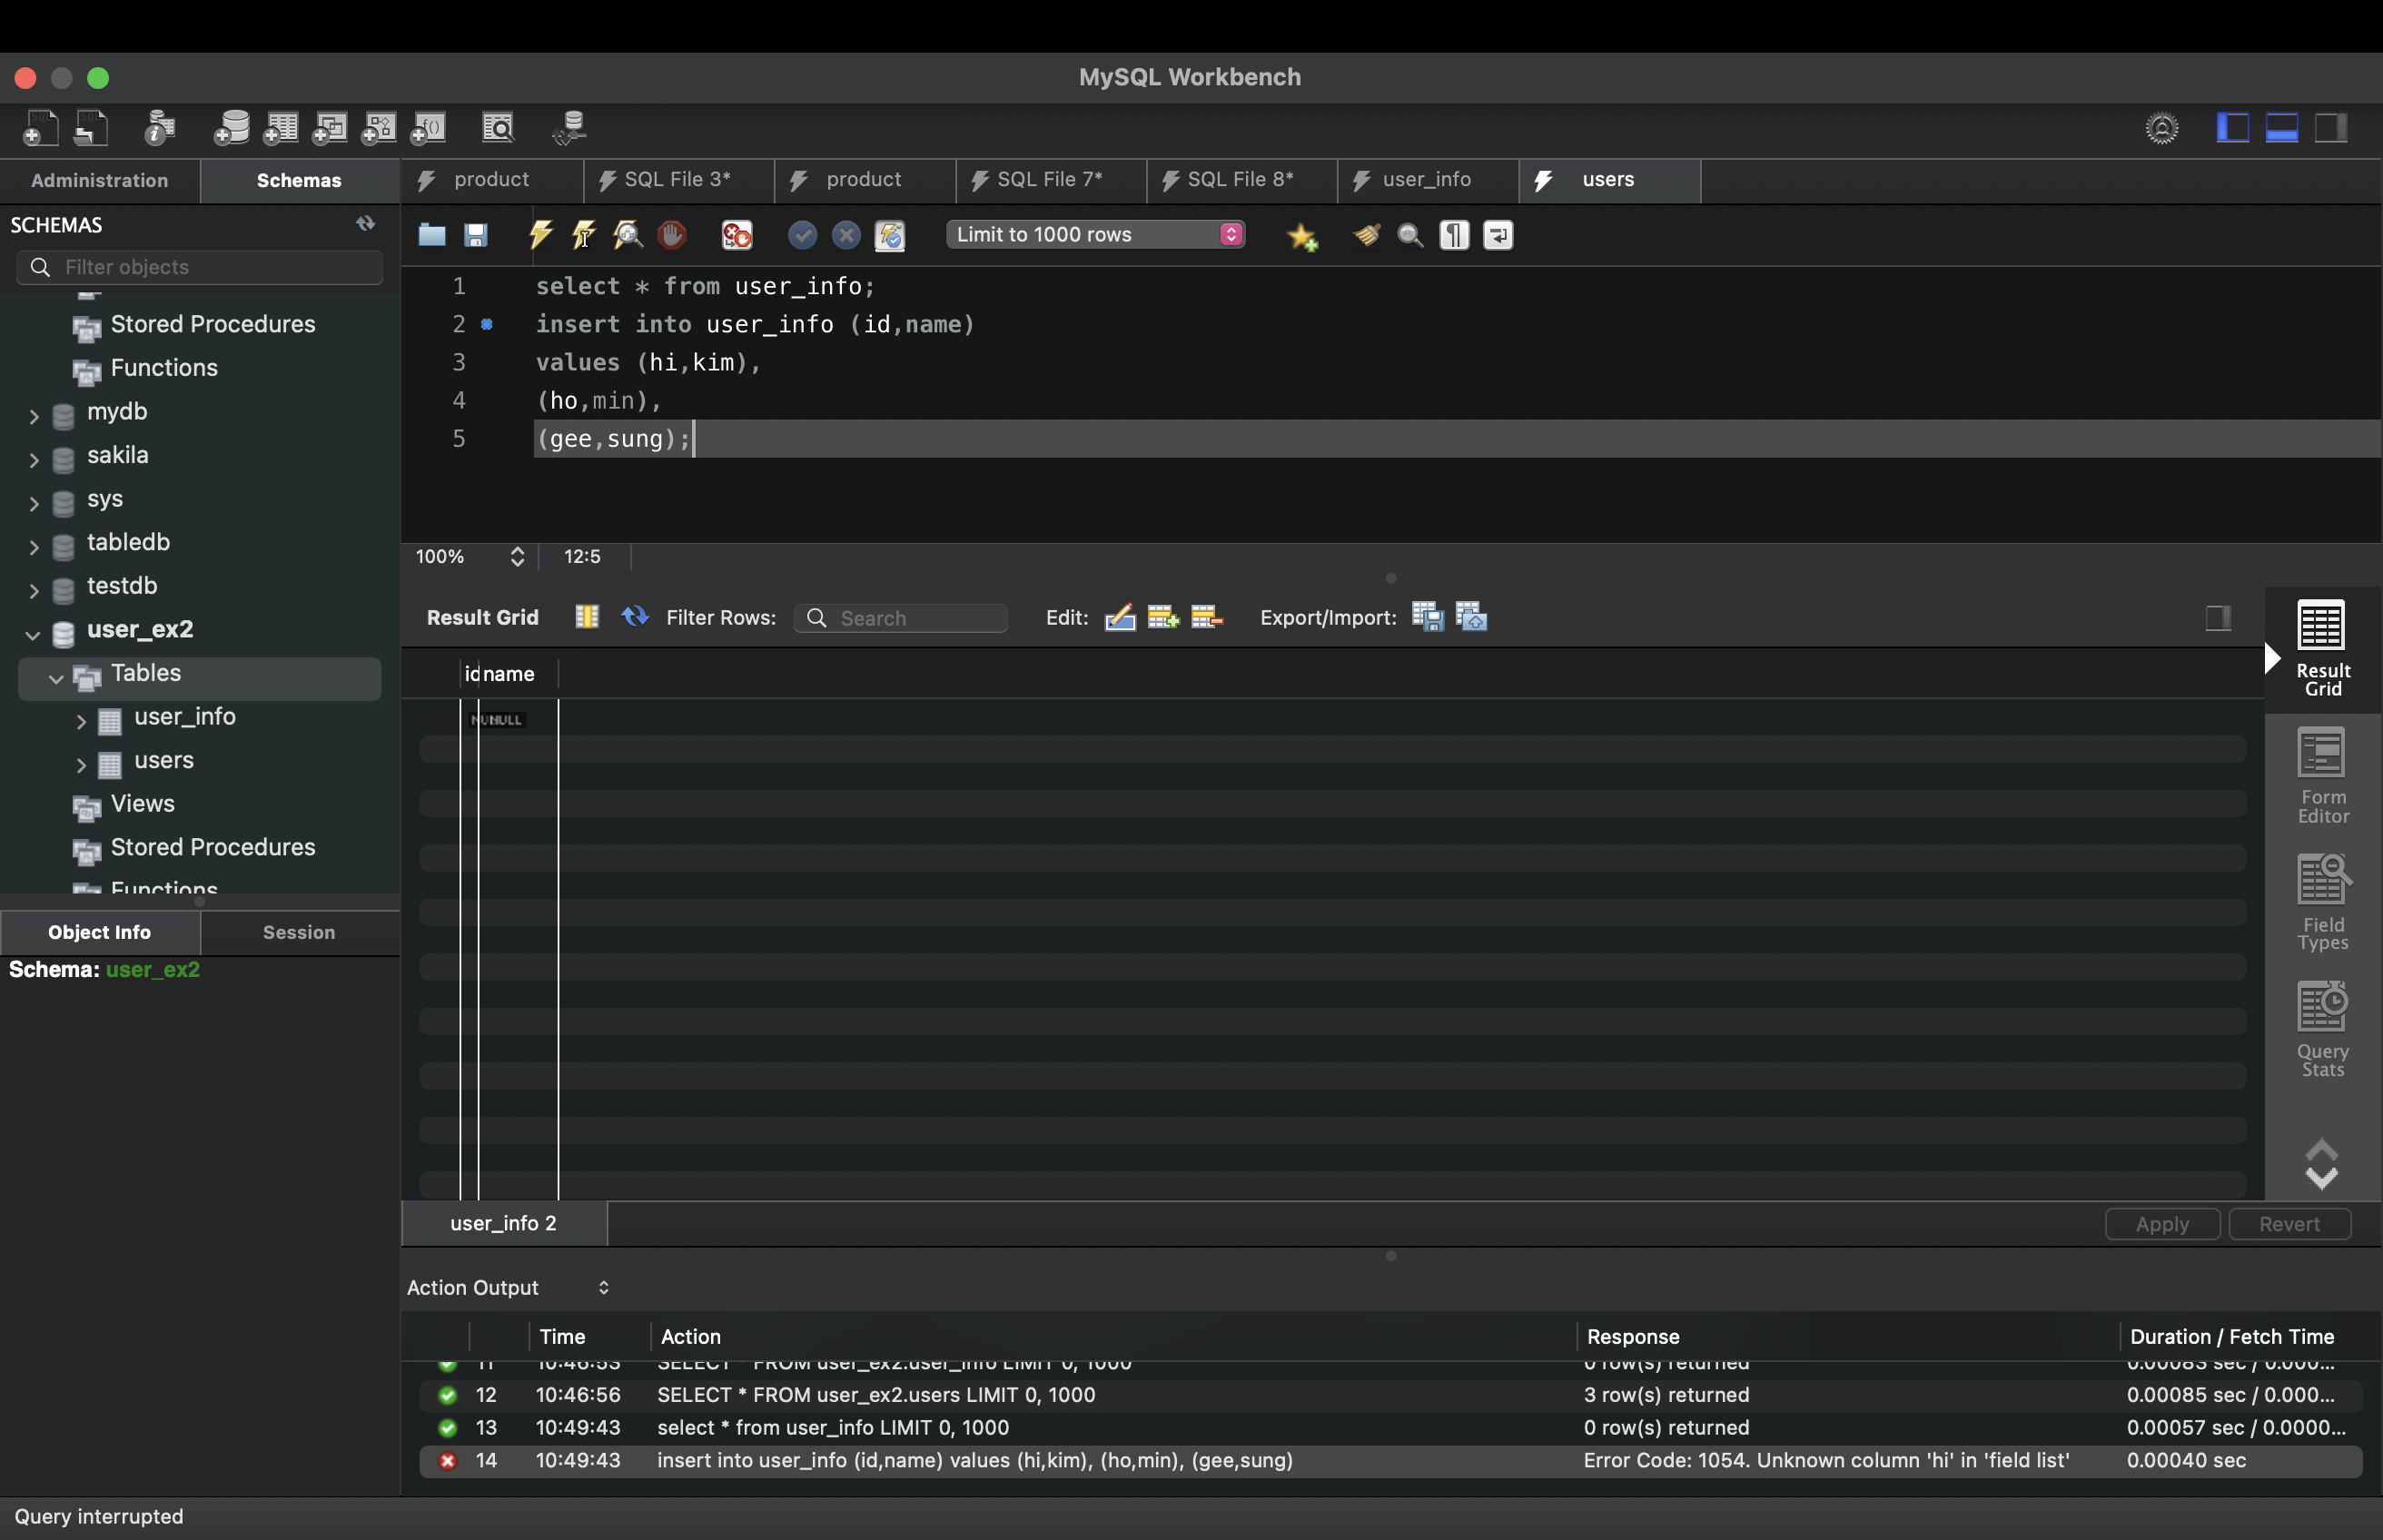This screenshot has width=2383, height=1540.
Task: Click the Apply button
Action: tap(2161, 1224)
